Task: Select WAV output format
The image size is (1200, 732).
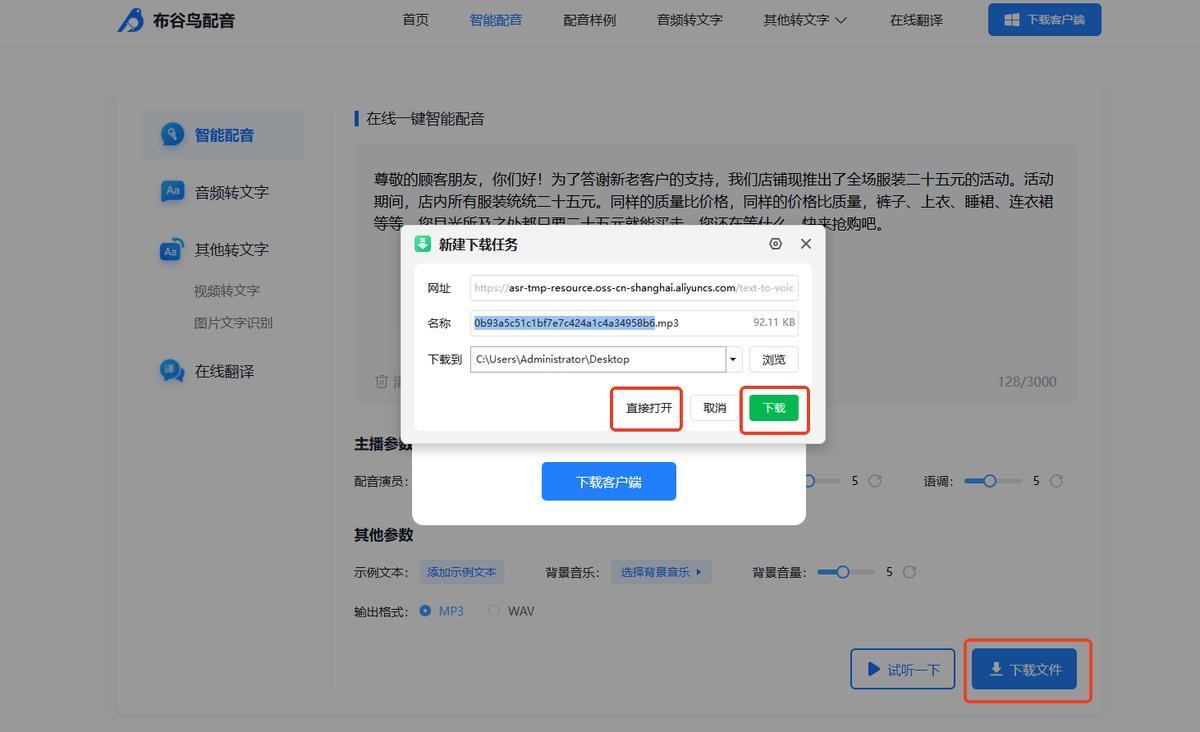Action: point(494,611)
